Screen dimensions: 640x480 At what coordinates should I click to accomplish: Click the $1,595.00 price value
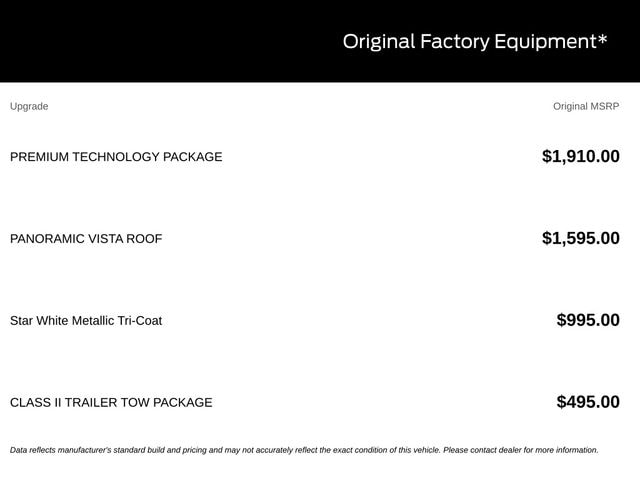click(x=580, y=238)
